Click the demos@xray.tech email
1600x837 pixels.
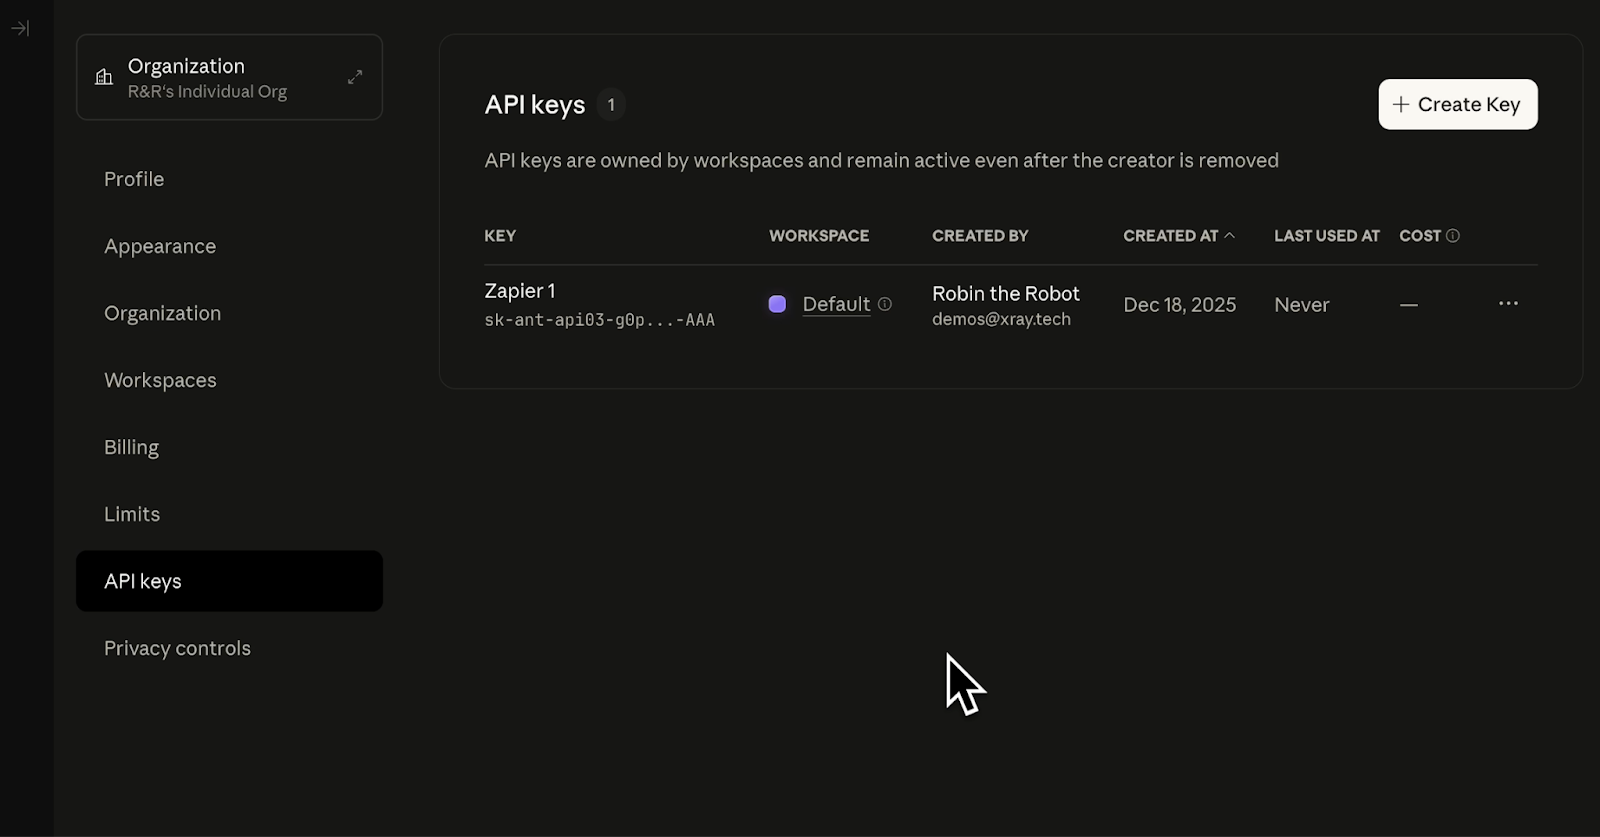pyautogui.click(x=1001, y=319)
